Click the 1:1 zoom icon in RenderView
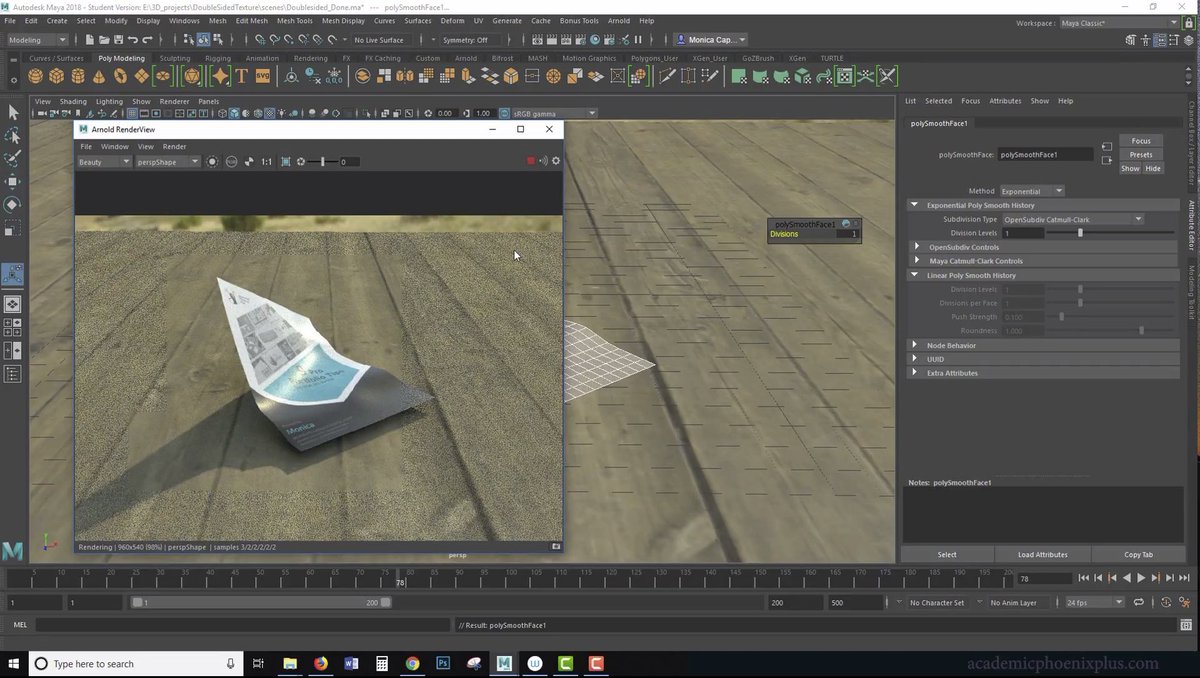The image size is (1200, 678). pyautogui.click(x=266, y=161)
